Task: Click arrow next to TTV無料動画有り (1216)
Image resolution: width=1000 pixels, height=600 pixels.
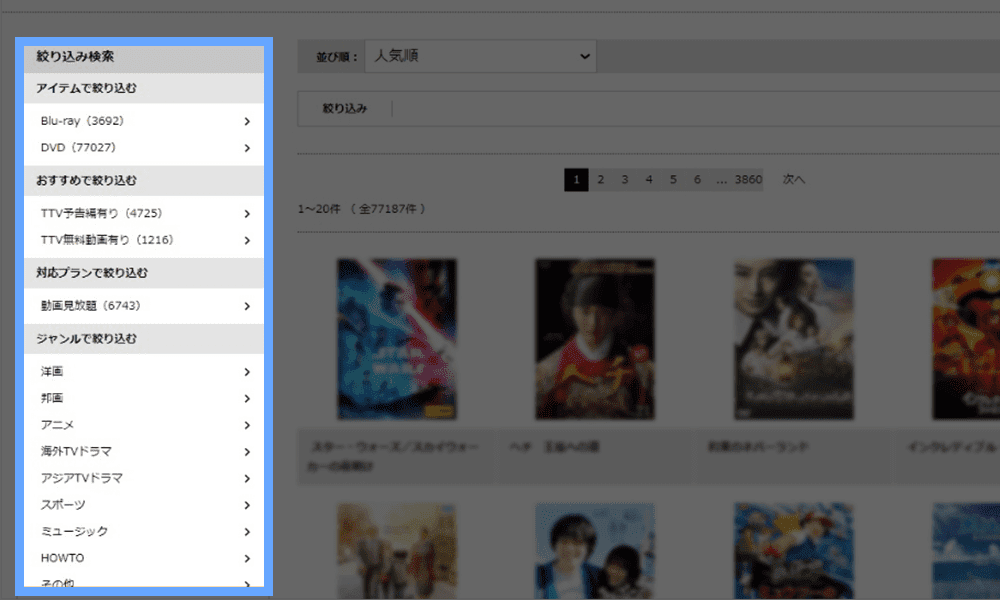Action: coord(246,240)
